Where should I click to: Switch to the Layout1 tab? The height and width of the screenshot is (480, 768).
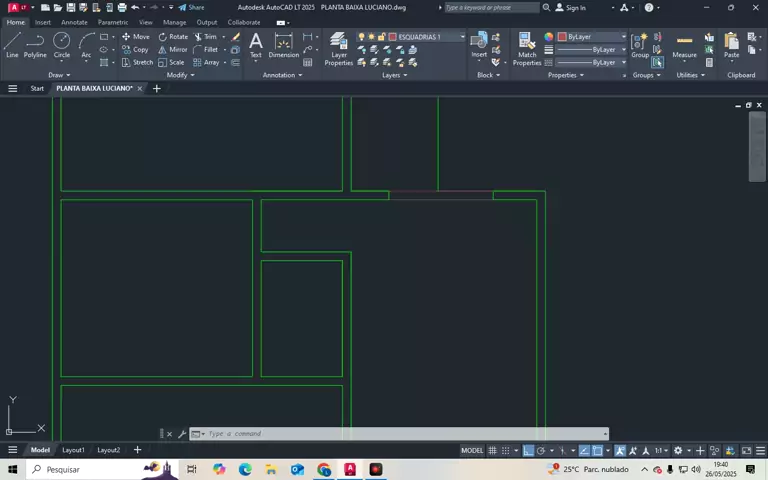[73, 450]
